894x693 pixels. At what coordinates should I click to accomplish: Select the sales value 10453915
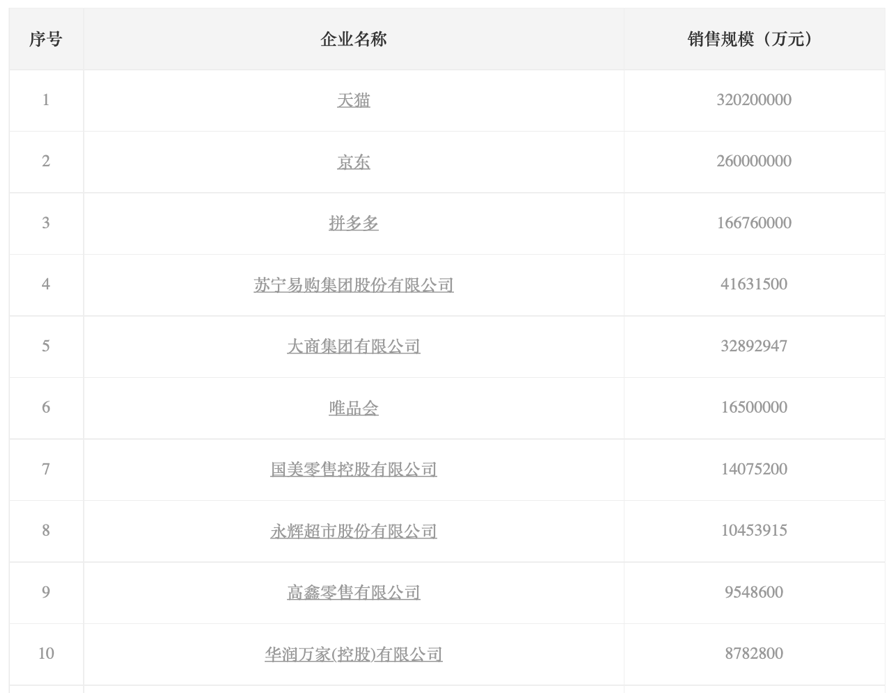[x=754, y=530]
